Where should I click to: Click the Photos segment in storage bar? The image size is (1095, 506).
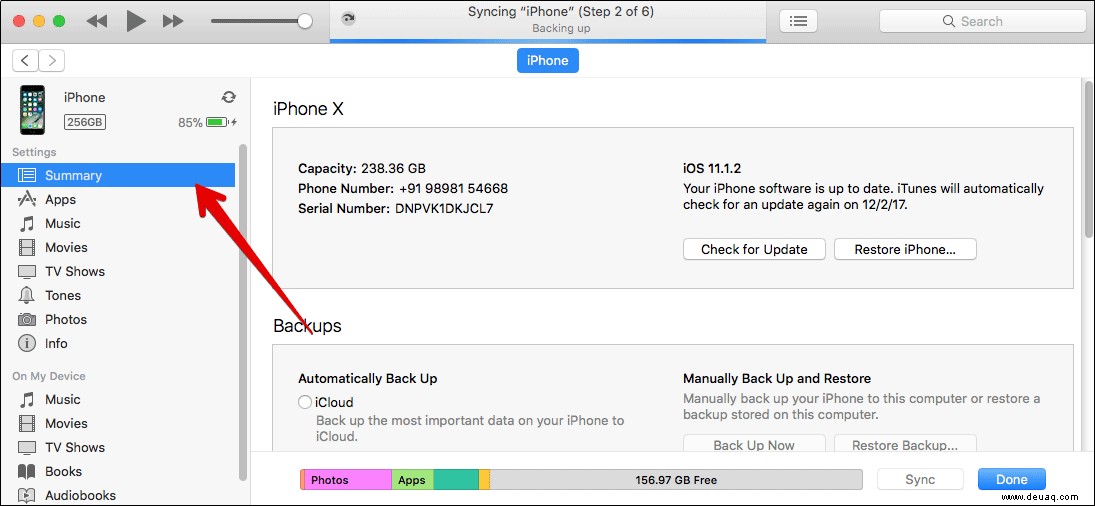click(348, 479)
